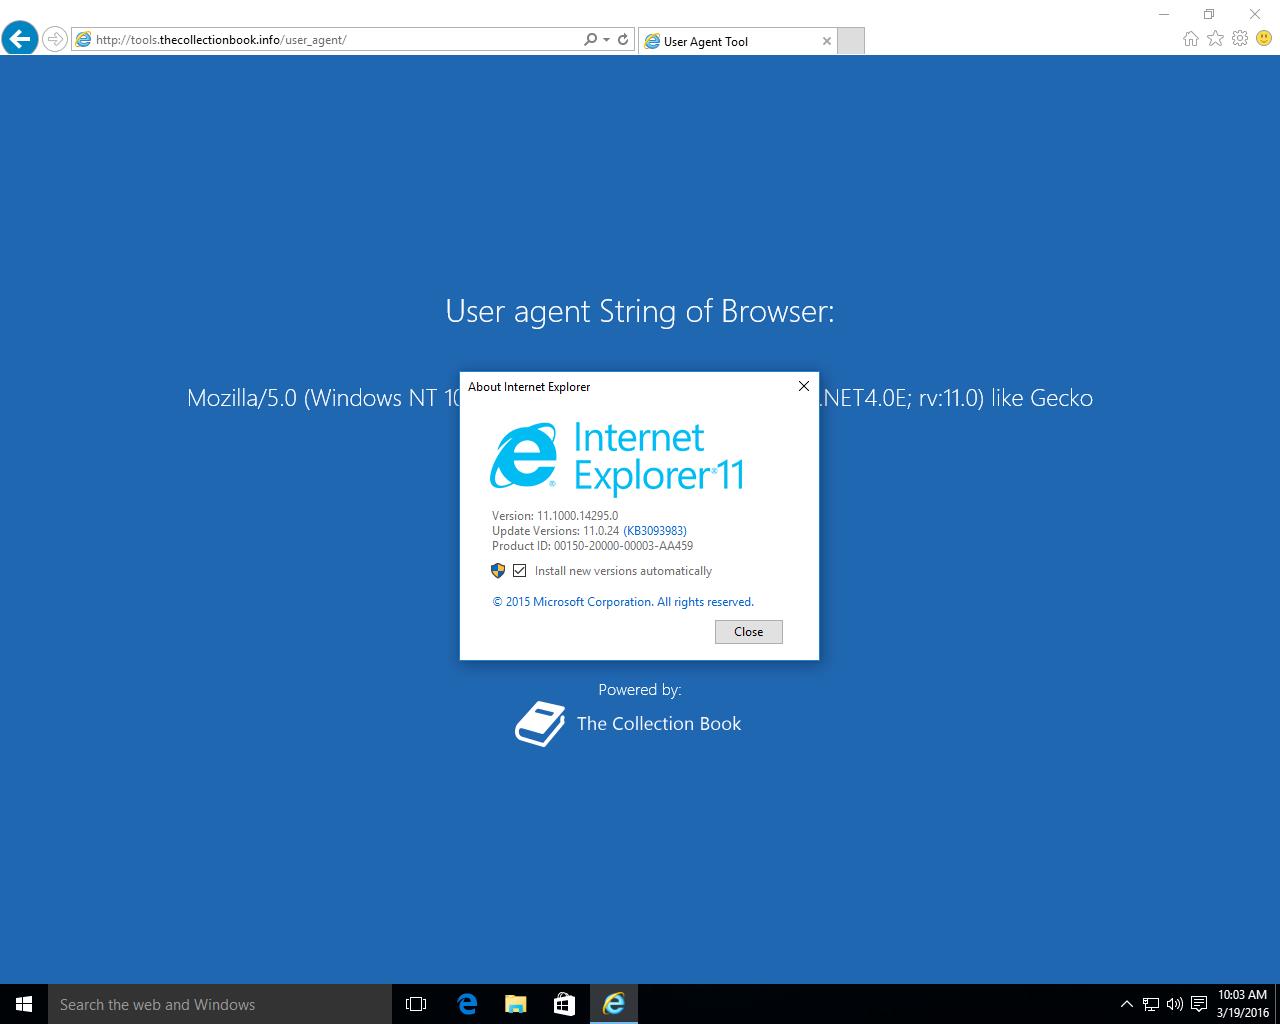Switch to the User Agent Tool tab
The image size is (1280, 1024).
[x=737, y=41]
